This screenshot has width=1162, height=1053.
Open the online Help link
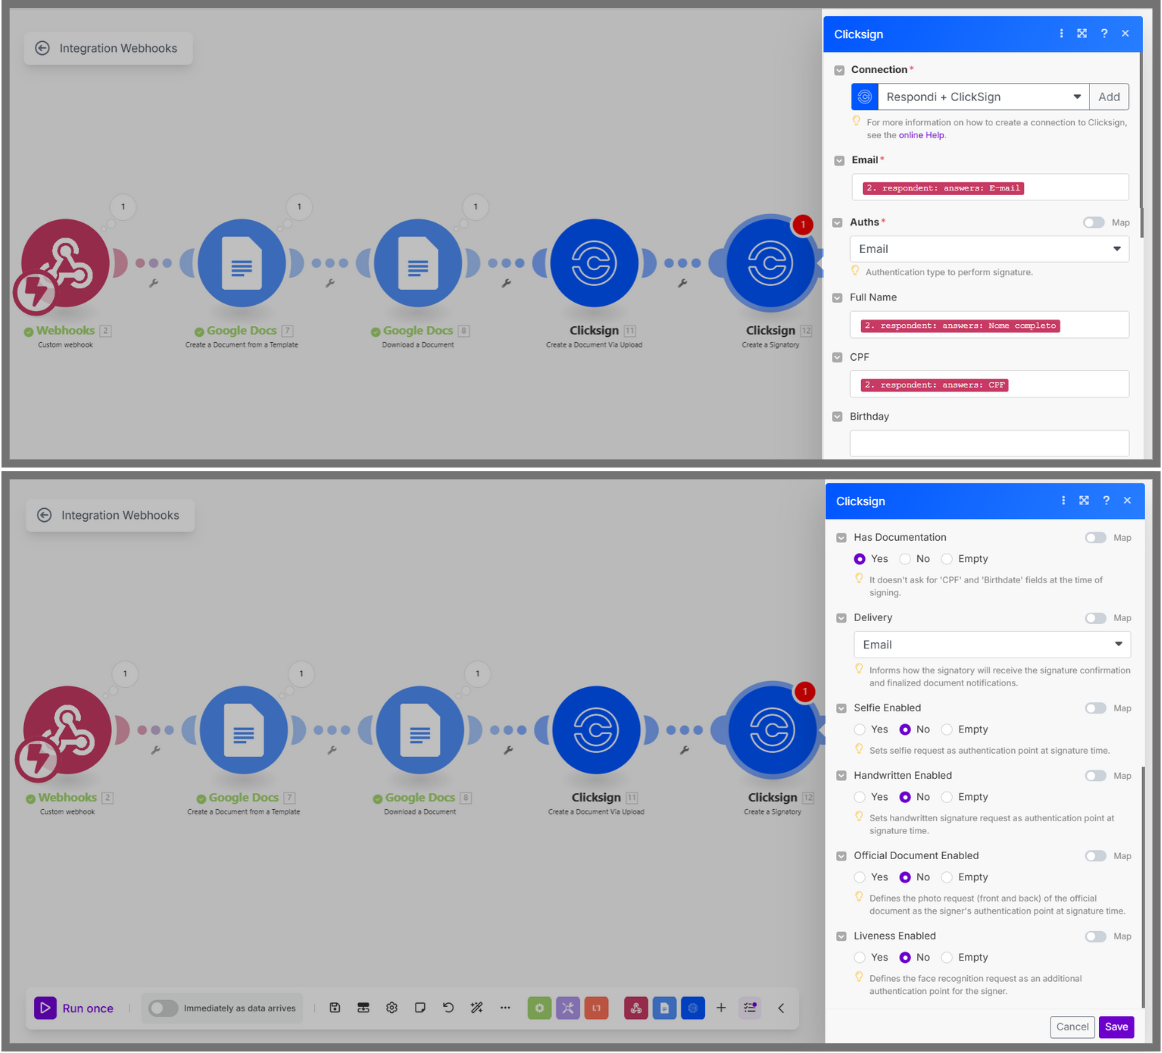(921, 135)
